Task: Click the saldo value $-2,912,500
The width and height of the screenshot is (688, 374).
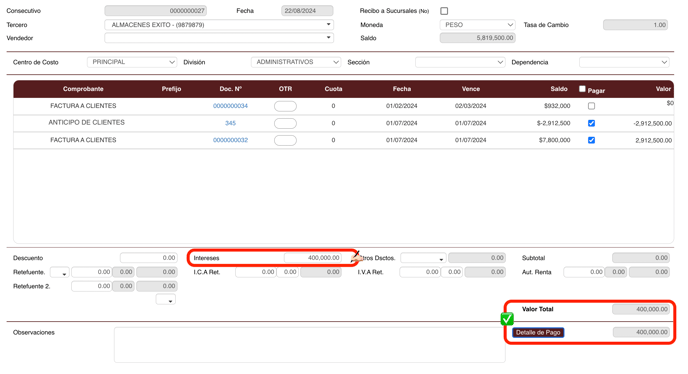Action: click(553, 123)
